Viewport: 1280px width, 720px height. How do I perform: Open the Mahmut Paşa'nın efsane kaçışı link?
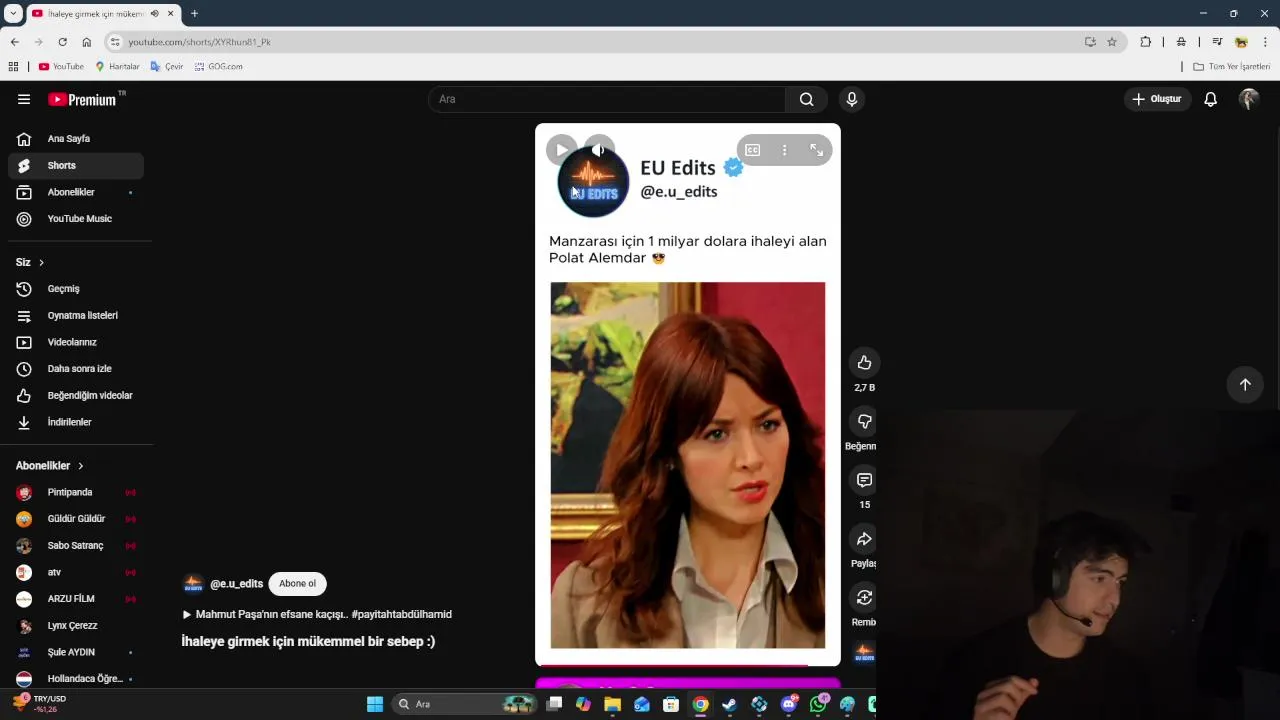(x=316, y=615)
